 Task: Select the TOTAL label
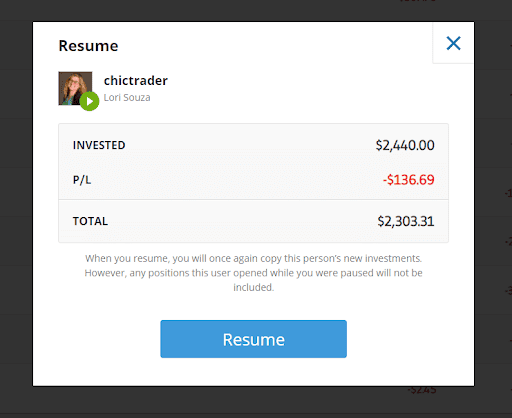[x=90, y=221]
